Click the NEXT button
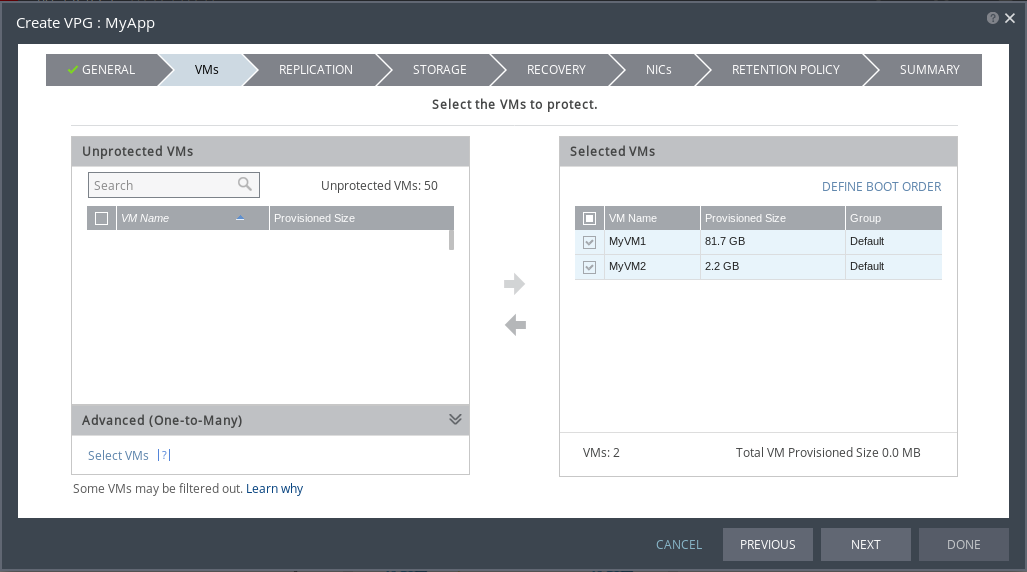The width and height of the screenshot is (1027, 572). tap(865, 544)
